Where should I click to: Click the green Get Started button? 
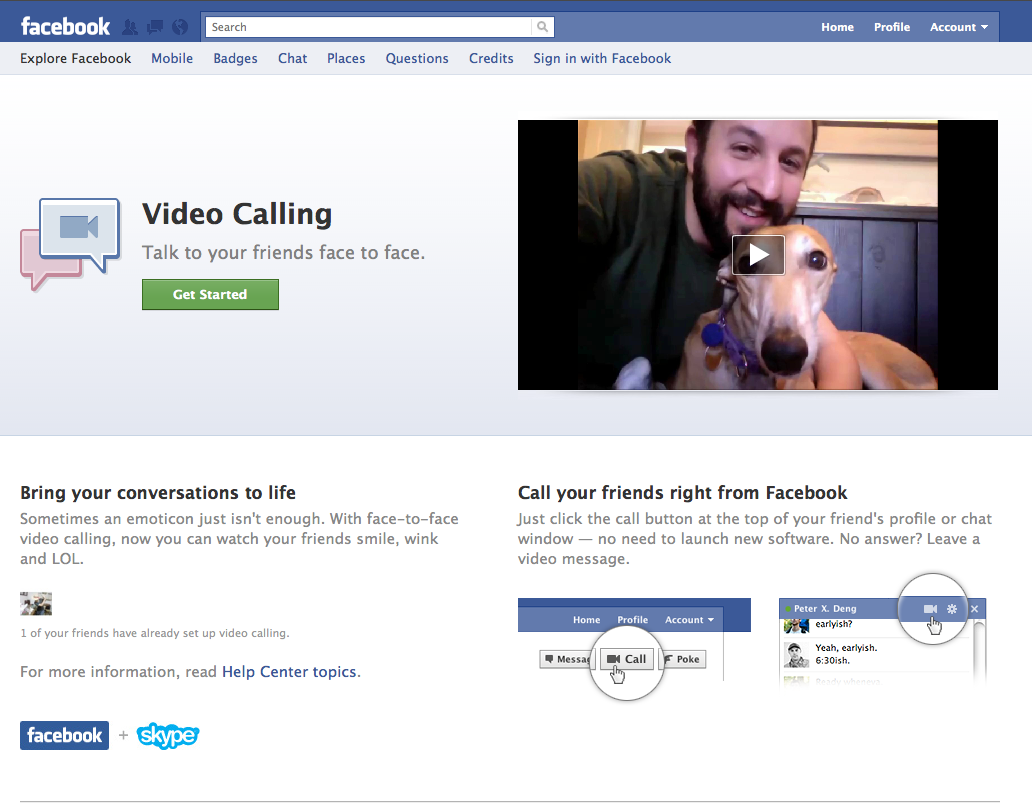click(x=210, y=294)
